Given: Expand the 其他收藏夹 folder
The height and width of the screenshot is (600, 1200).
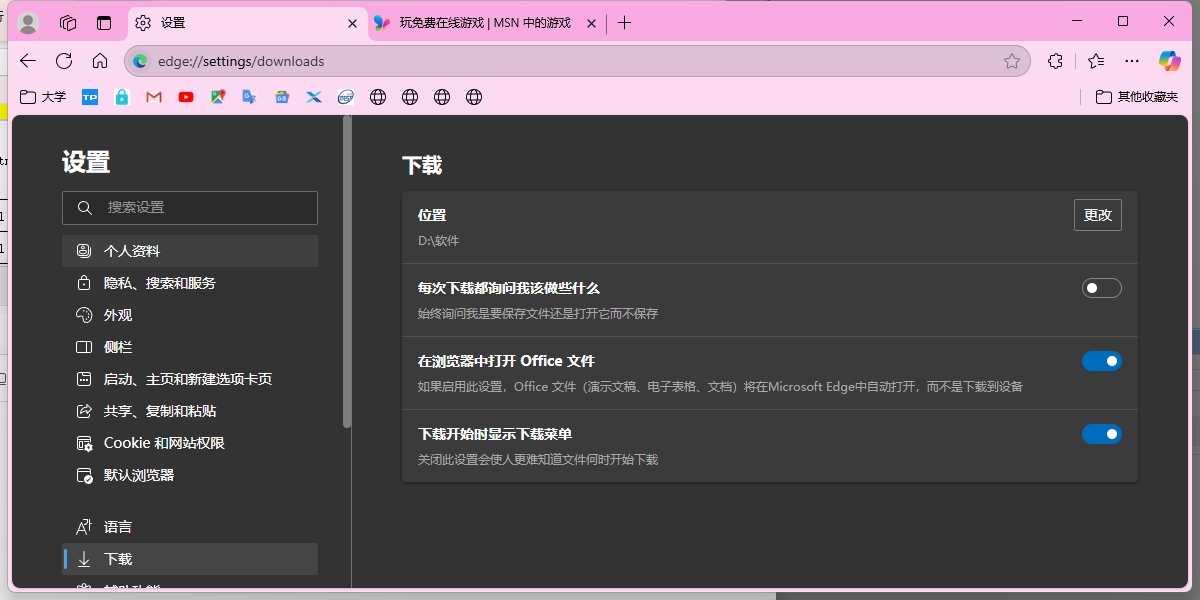Looking at the screenshot, I should click(x=1136, y=97).
